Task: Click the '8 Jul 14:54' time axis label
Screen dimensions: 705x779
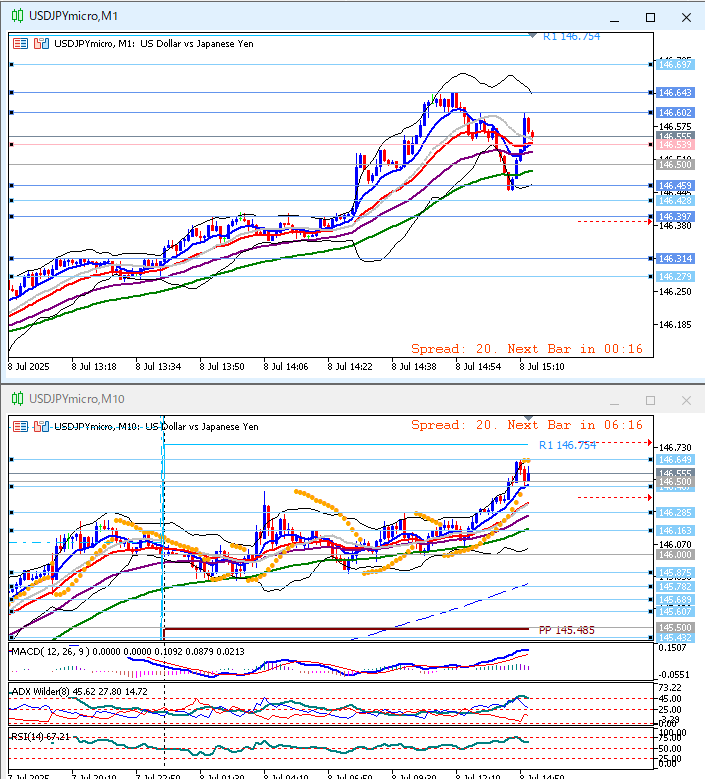Action: click(x=478, y=367)
